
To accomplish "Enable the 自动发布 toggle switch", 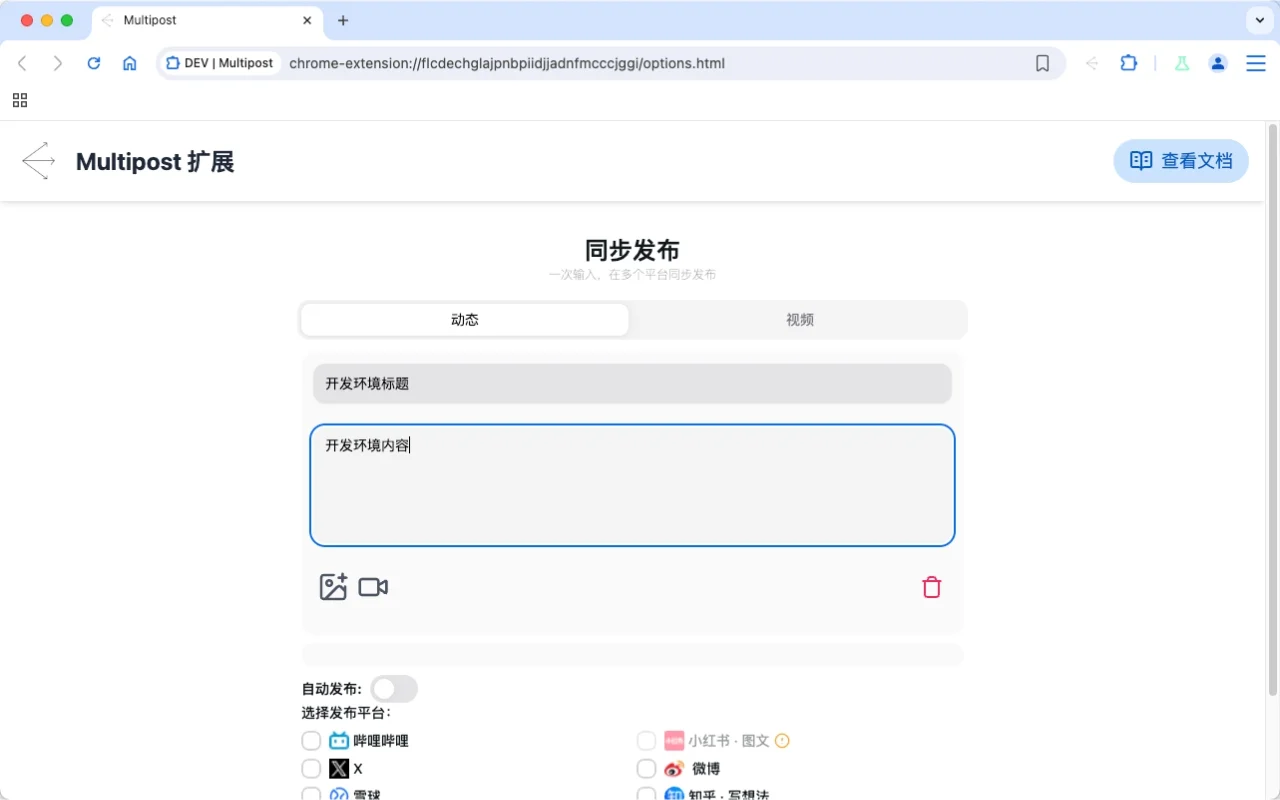I will 393,688.
